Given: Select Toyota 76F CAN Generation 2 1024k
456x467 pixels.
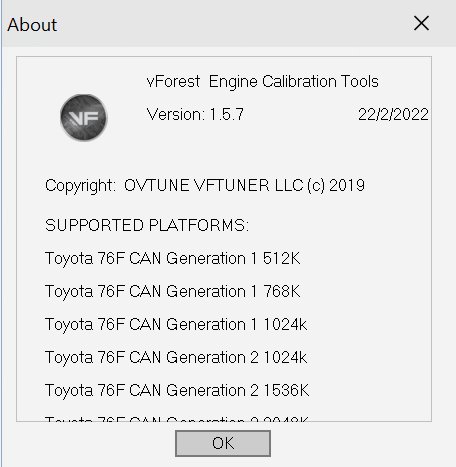Looking at the screenshot, I should click(176, 357).
